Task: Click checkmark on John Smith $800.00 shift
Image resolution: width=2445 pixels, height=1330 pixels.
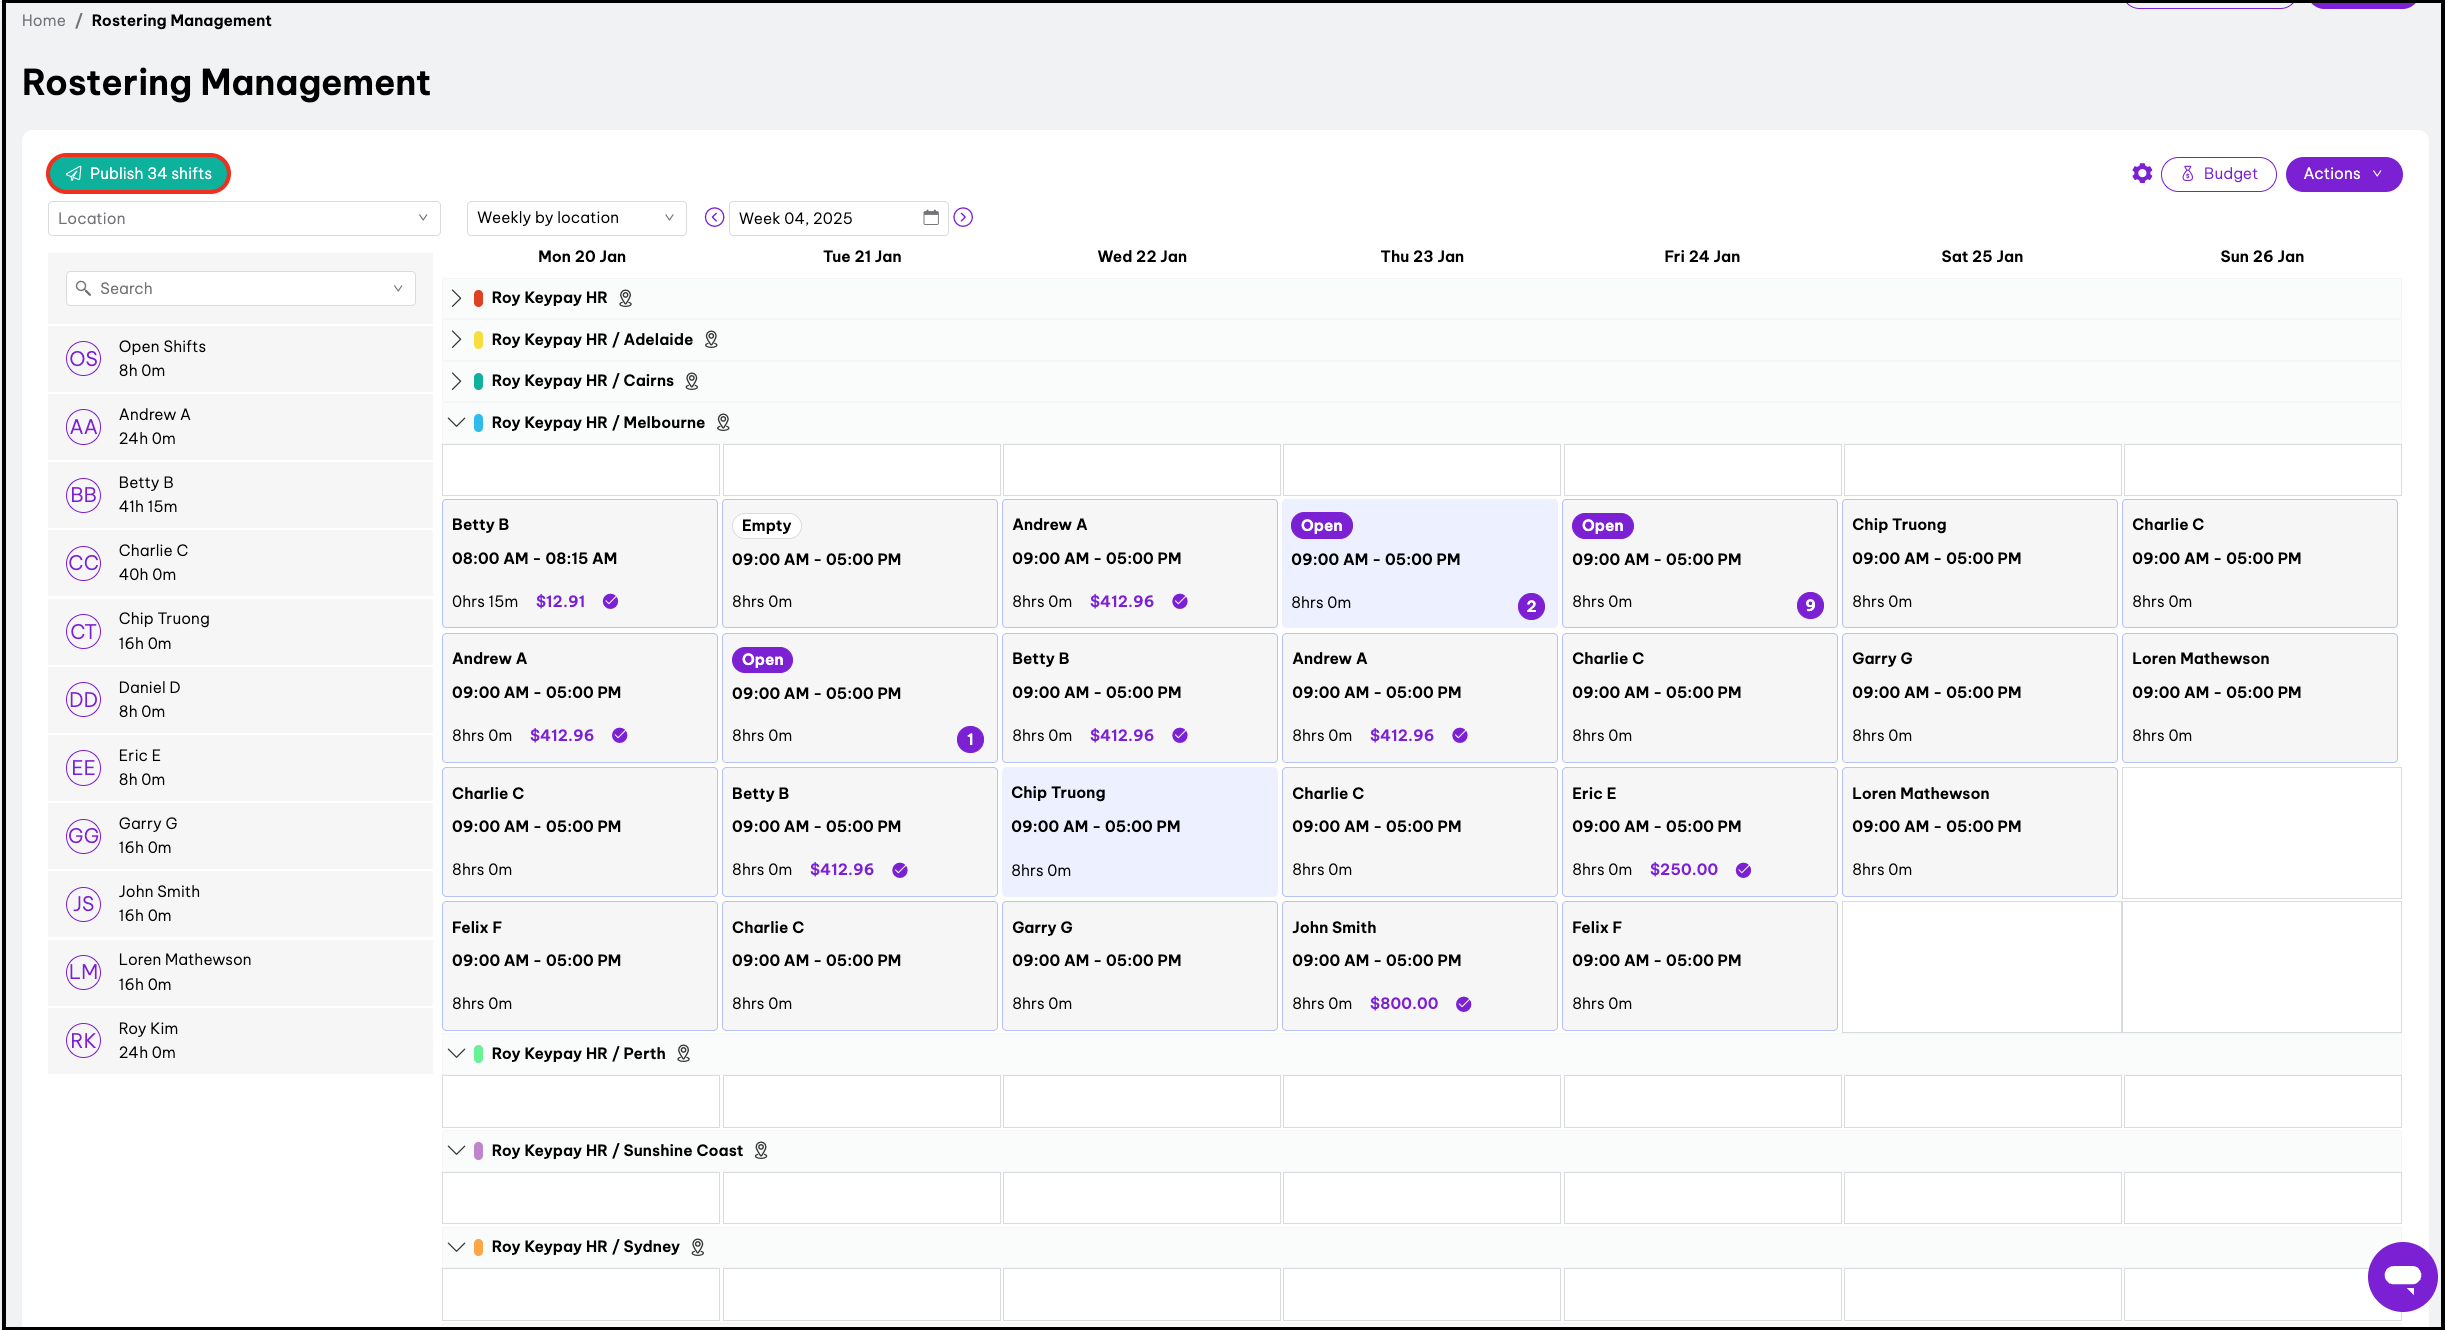Action: click(1463, 1004)
